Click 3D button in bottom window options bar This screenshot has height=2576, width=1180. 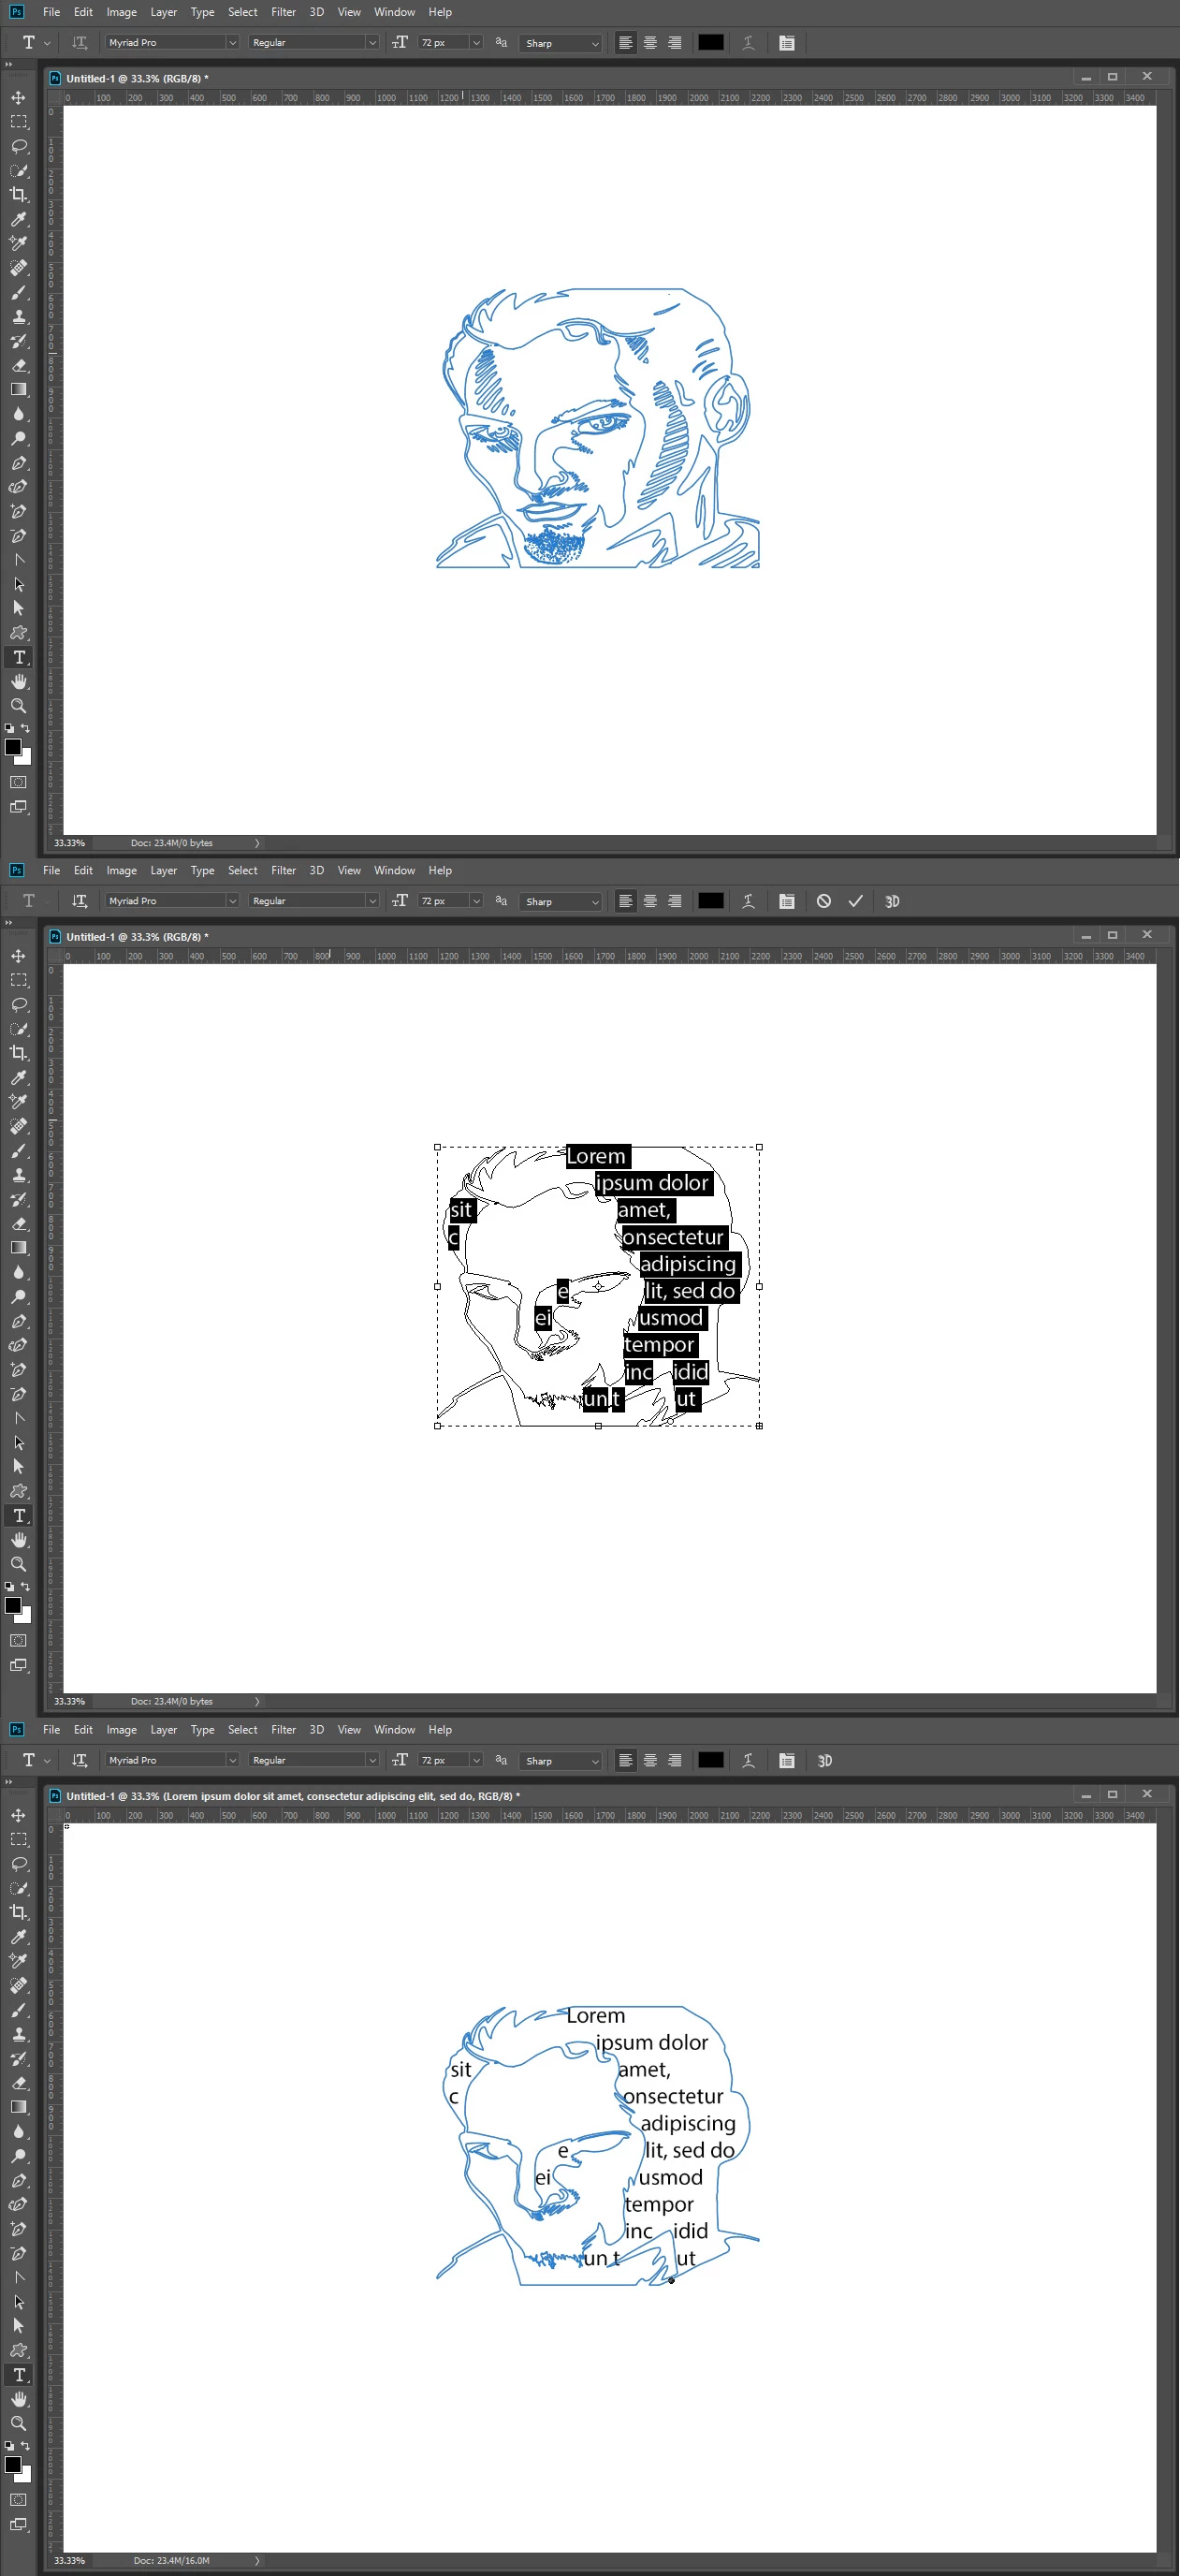824,1760
